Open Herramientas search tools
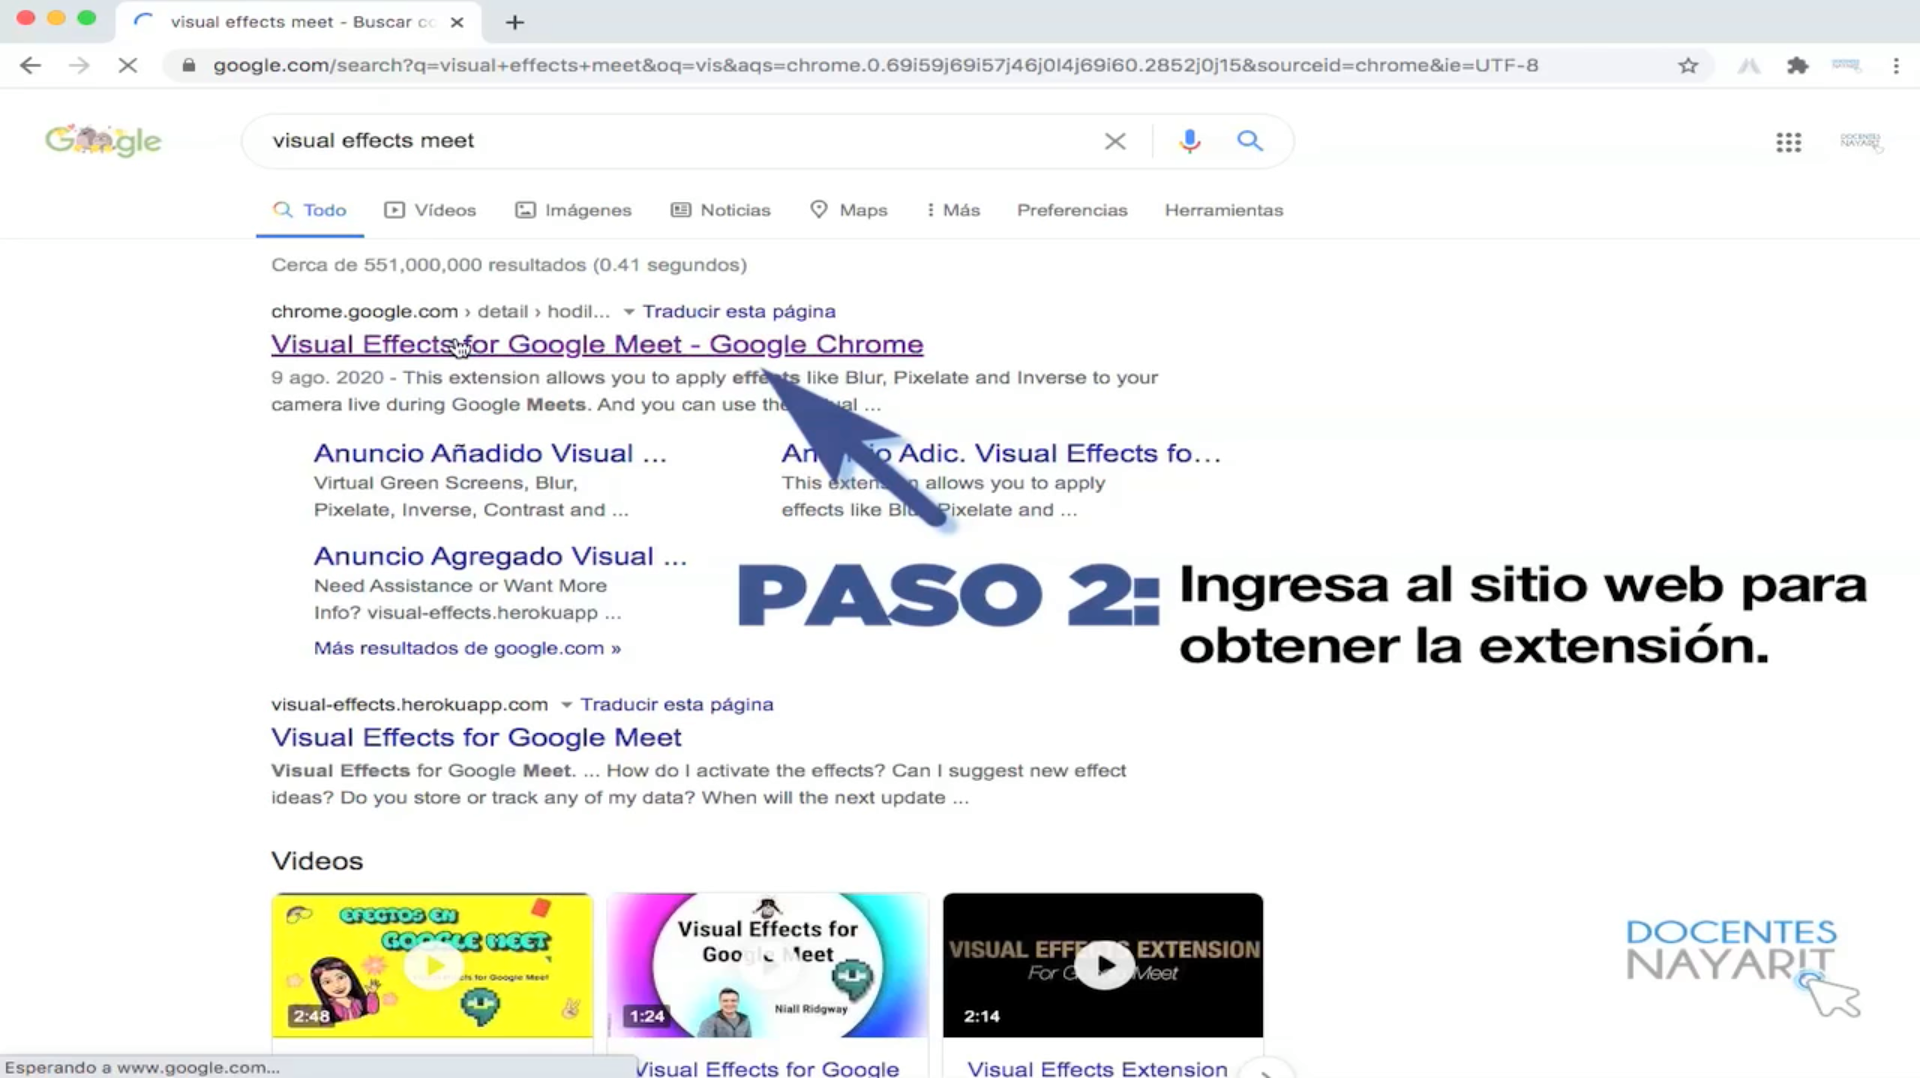The image size is (1920, 1078). click(x=1224, y=210)
